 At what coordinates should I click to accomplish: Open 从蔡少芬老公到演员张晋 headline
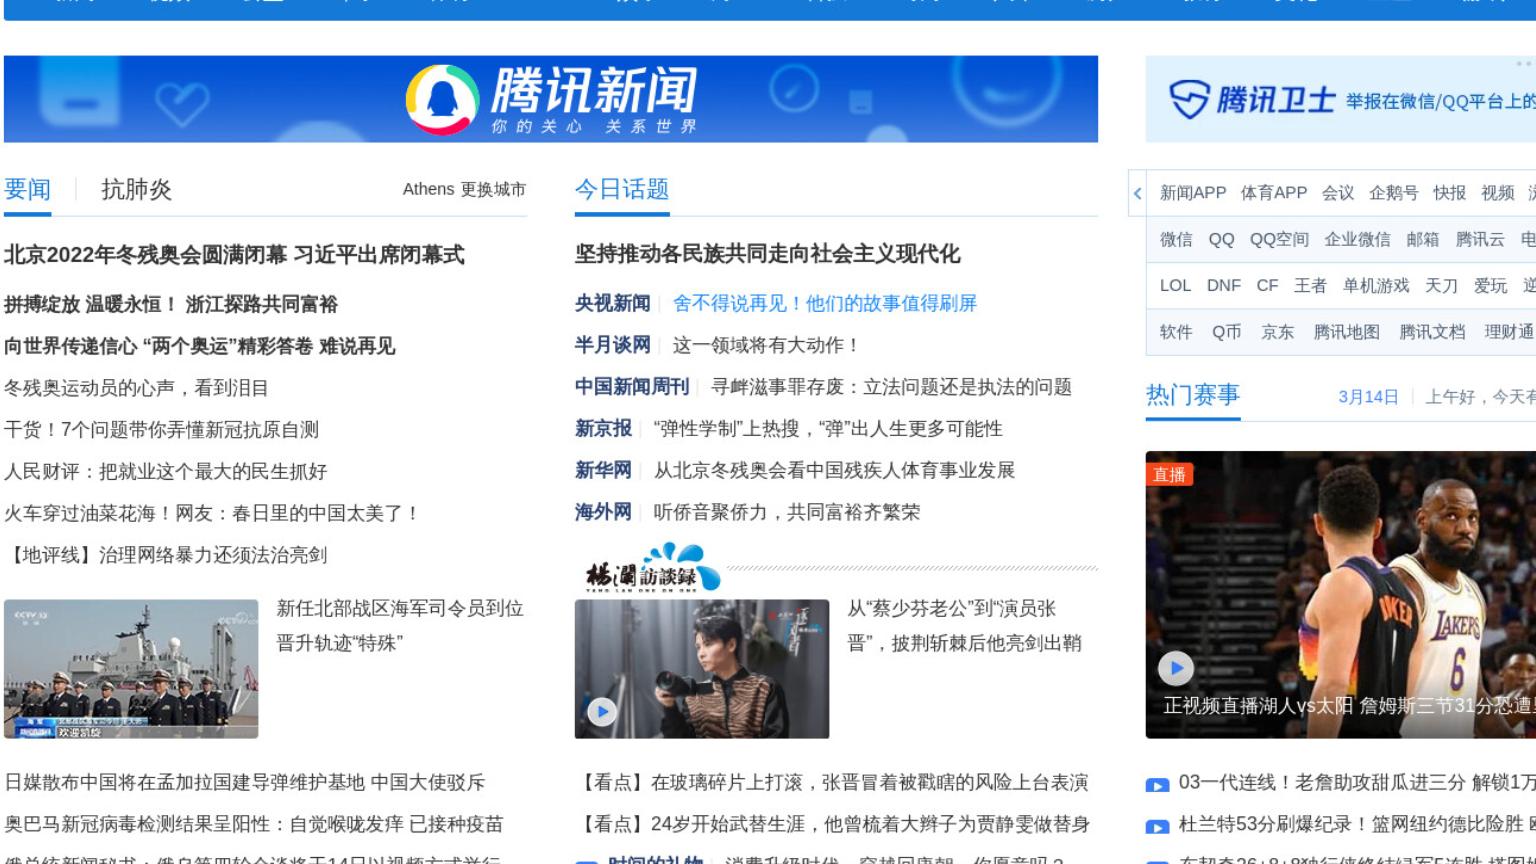[x=964, y=625]
